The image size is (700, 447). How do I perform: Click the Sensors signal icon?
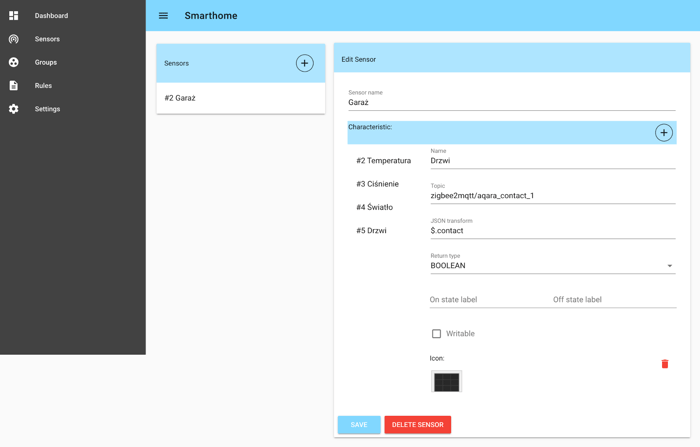click(x=14, y=39)
